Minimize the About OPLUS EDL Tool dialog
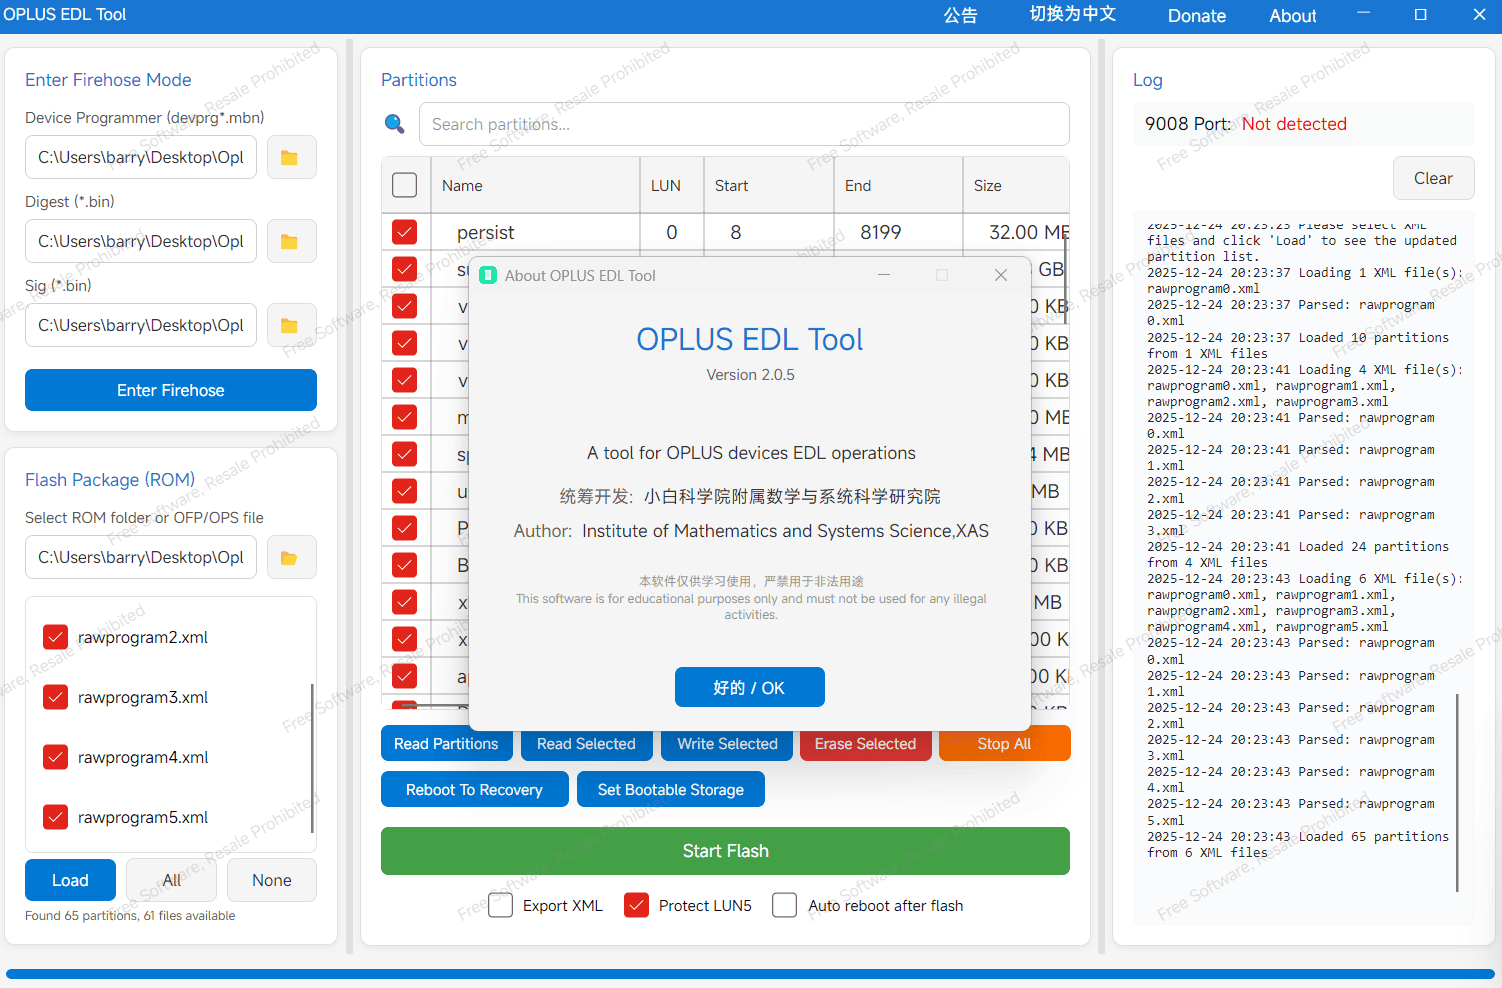Screen dimensions: 1502x988 click(x=884, y=275)
